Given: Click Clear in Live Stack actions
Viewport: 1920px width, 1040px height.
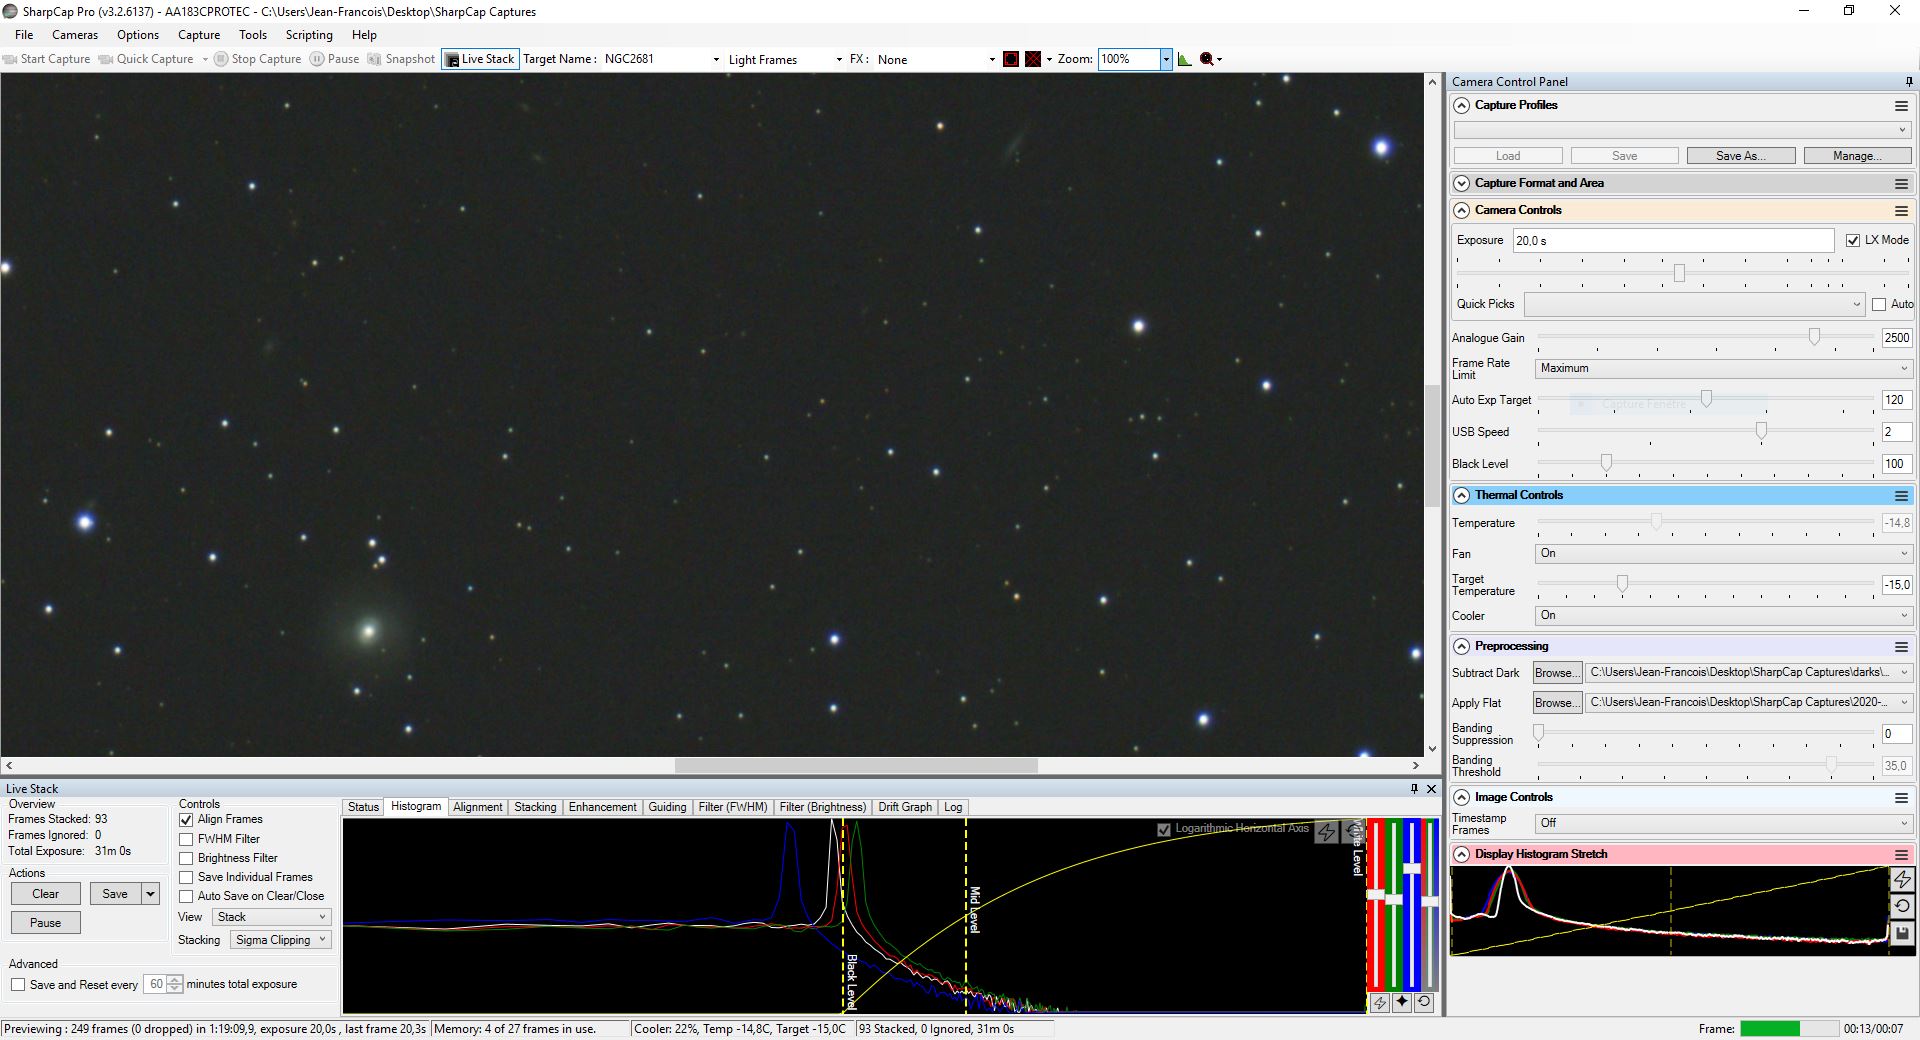Looking at the screenshot, I should coord(46,894).
